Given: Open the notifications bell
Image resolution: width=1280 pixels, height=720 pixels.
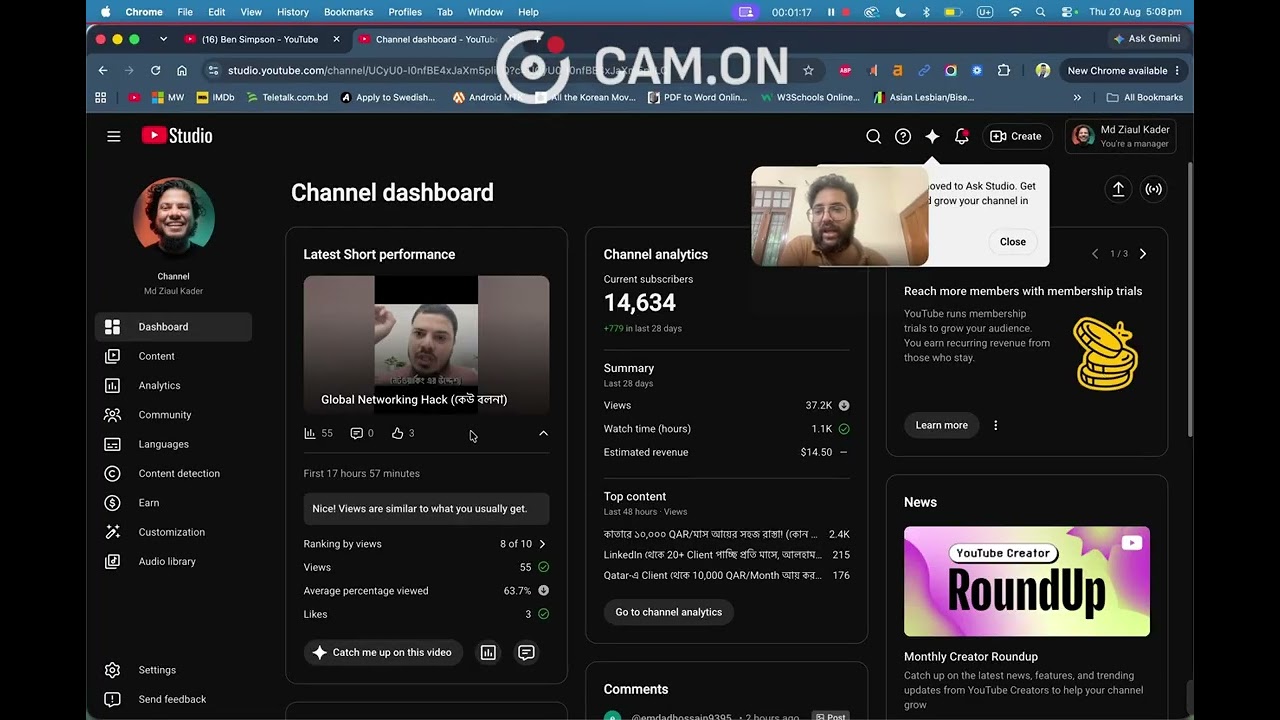Looking at the screenshot, I should [961, 136].
